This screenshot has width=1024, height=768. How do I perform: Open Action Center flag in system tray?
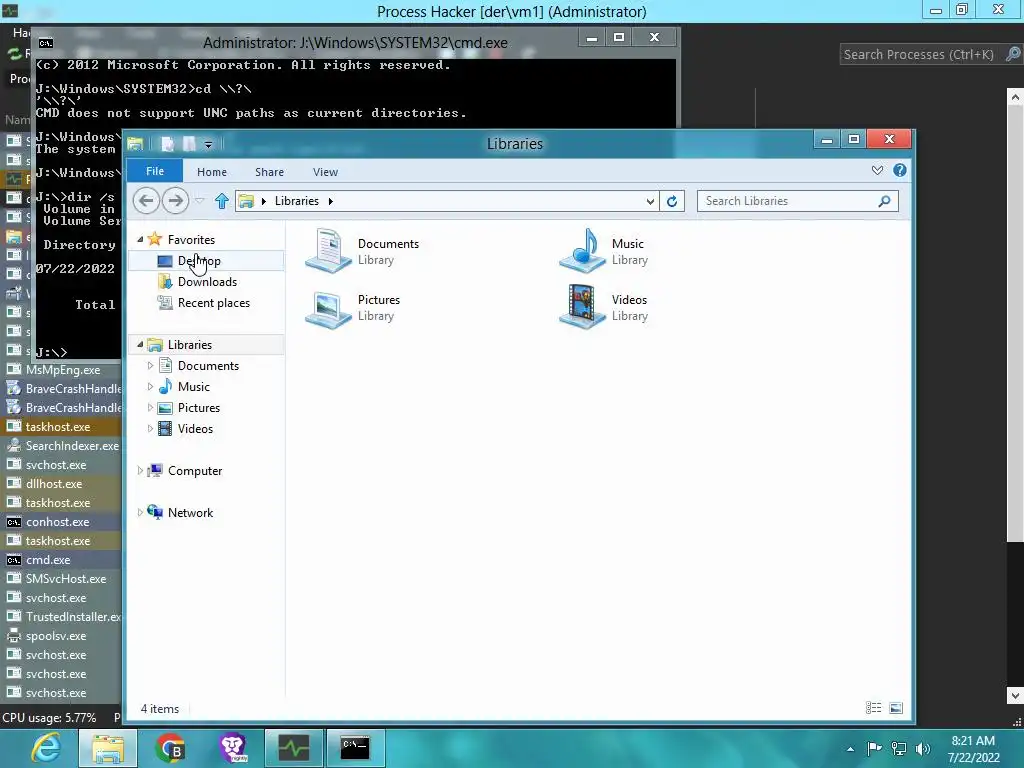[x=874, y=748]
